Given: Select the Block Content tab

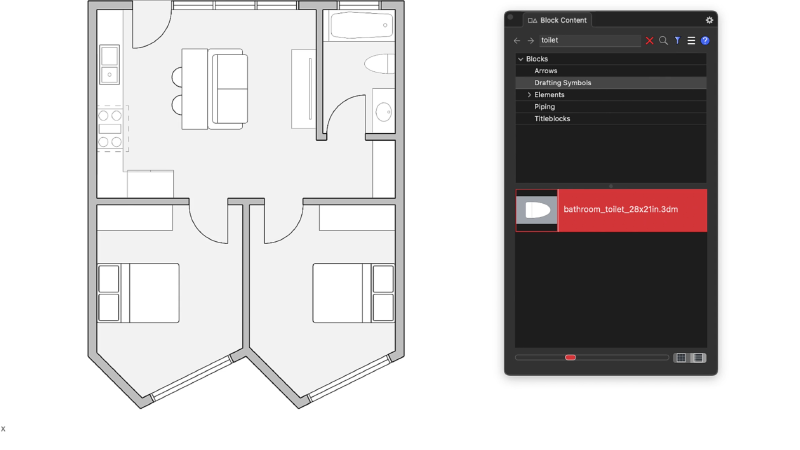Looking at the screenshot, I should [x=558, y=20].
